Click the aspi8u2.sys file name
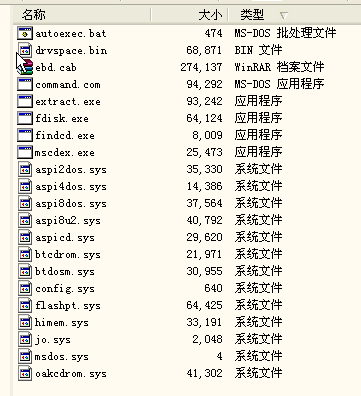Image resolution: width=361 pixels, height=396 pixels. (x=68, y=221)
